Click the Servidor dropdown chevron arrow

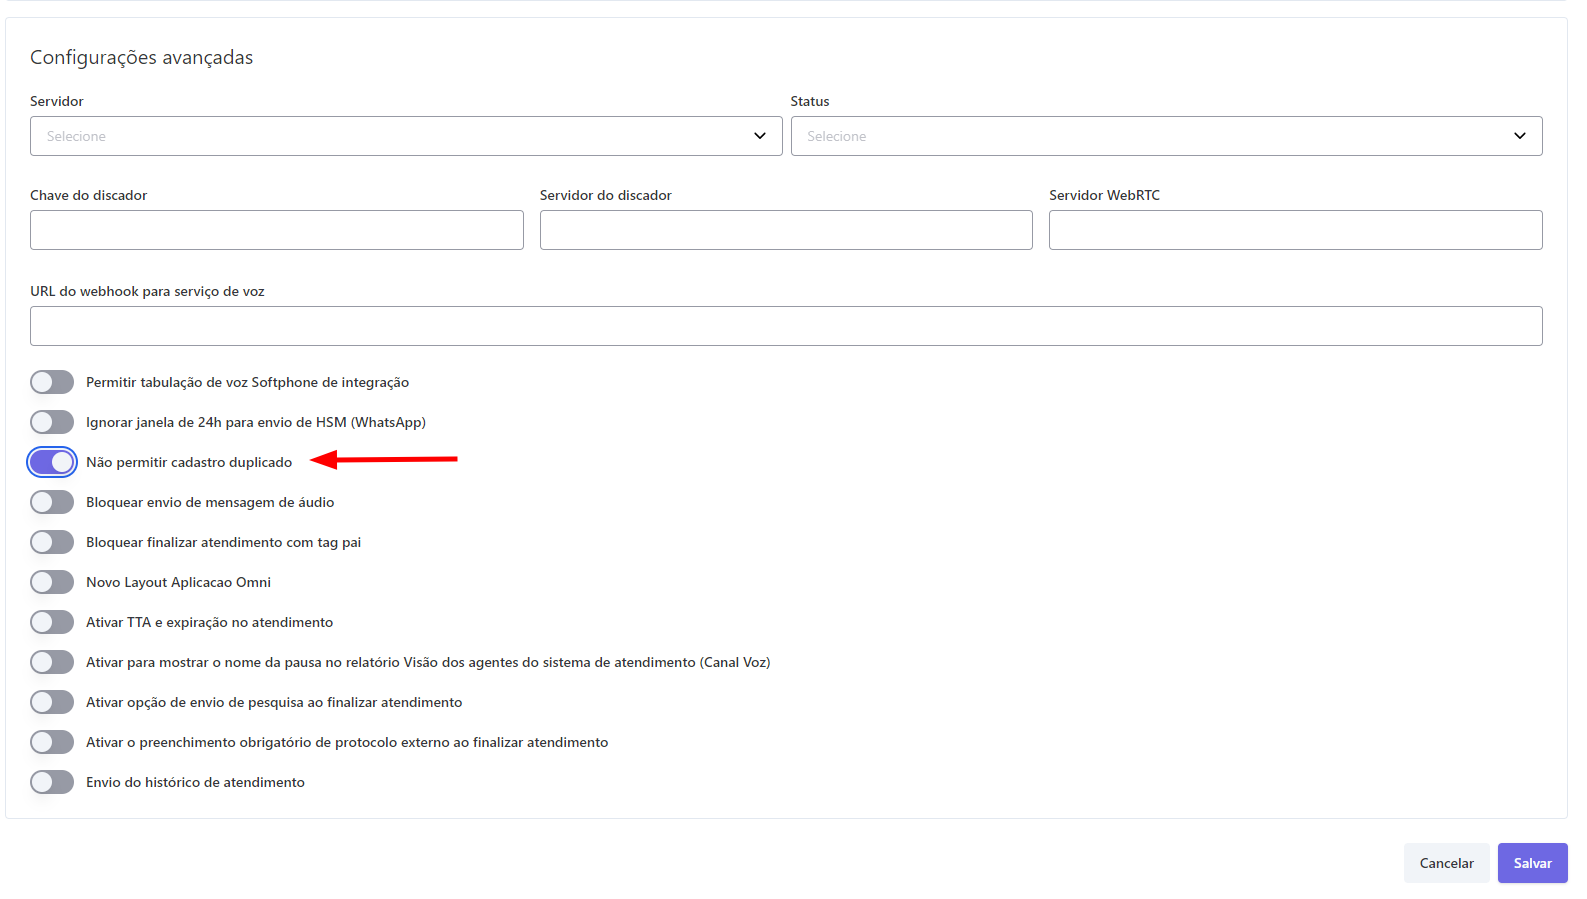coord(760,136)
